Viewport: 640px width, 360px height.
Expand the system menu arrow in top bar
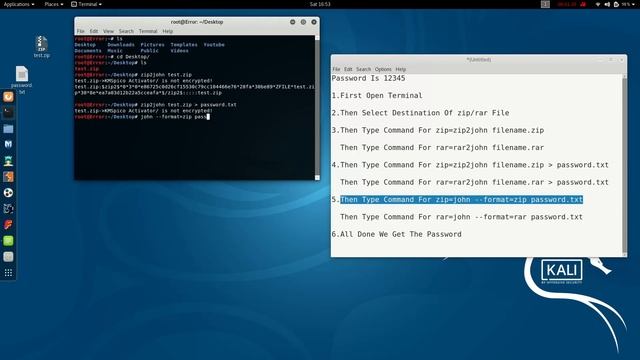(x=633, y=4)
